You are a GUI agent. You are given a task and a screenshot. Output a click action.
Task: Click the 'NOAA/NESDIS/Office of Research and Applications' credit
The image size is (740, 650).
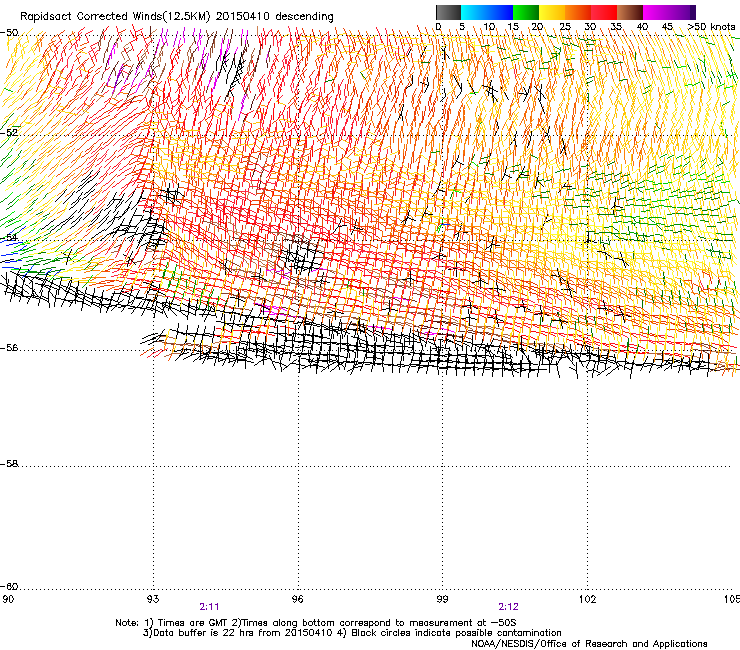click(589, 644)
